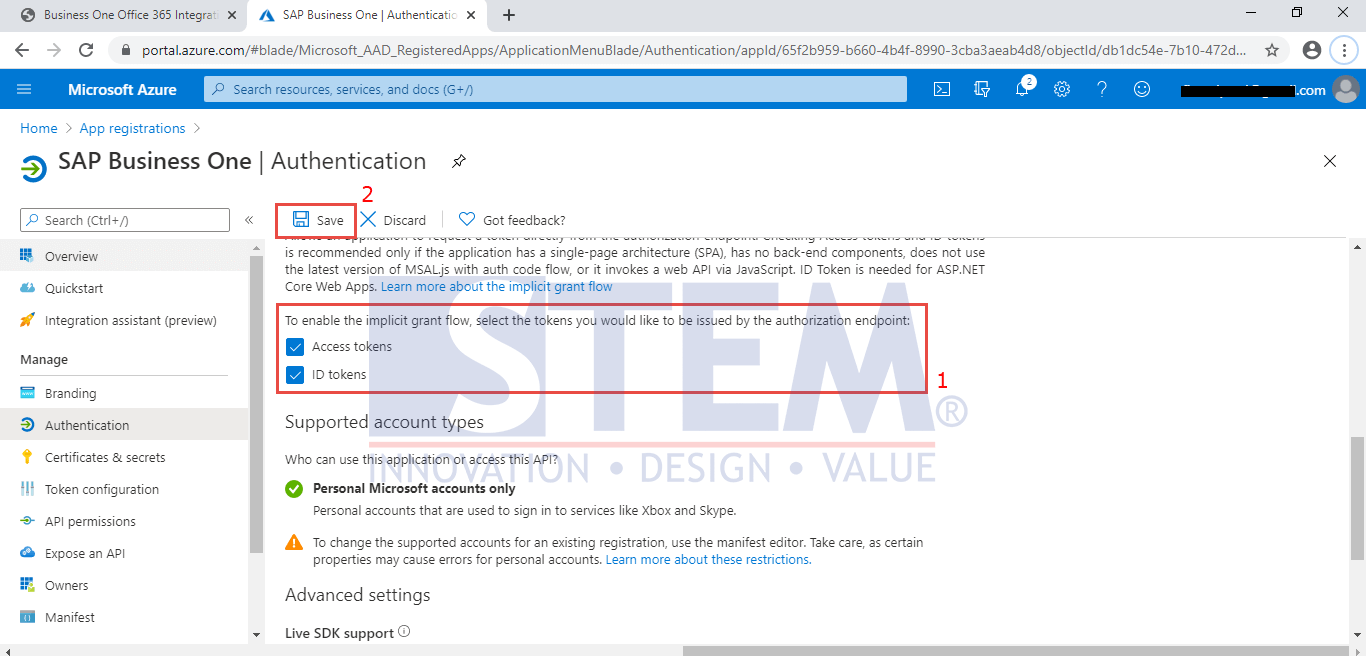Open the notifications bell
This screenshot has width=1366, height=656.
[1022, 89]
